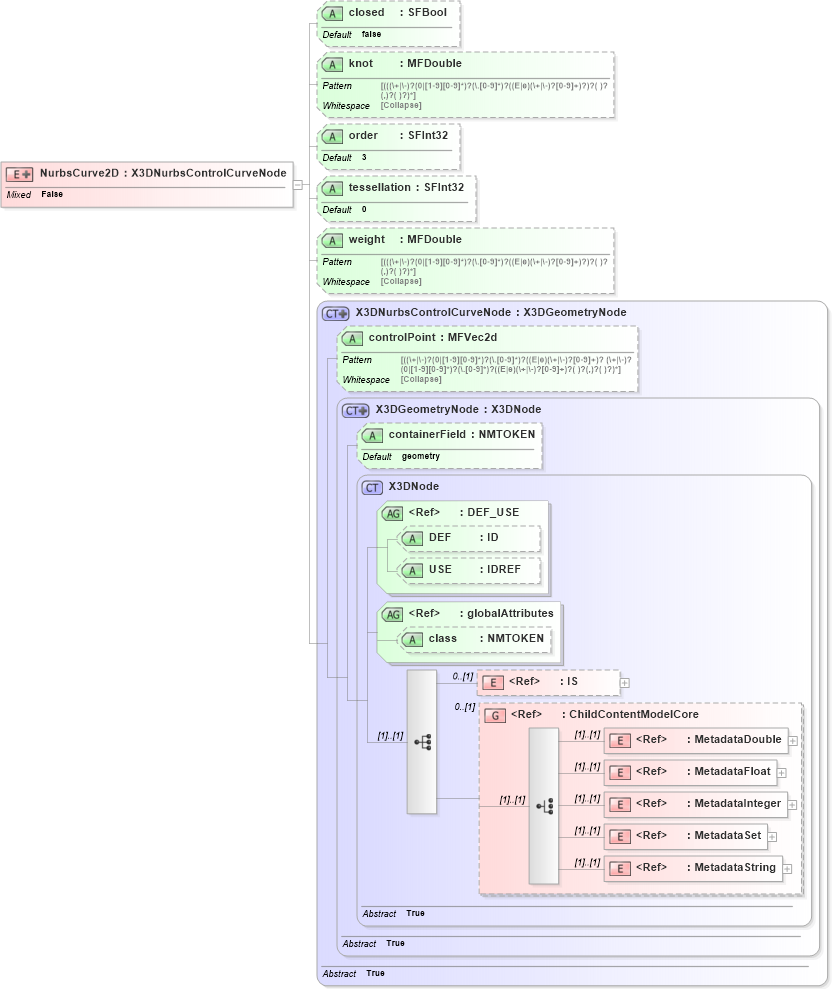Click AG icon of globalAttributes group
Viewport: 832px width, 989px height.
coord(393,614)
